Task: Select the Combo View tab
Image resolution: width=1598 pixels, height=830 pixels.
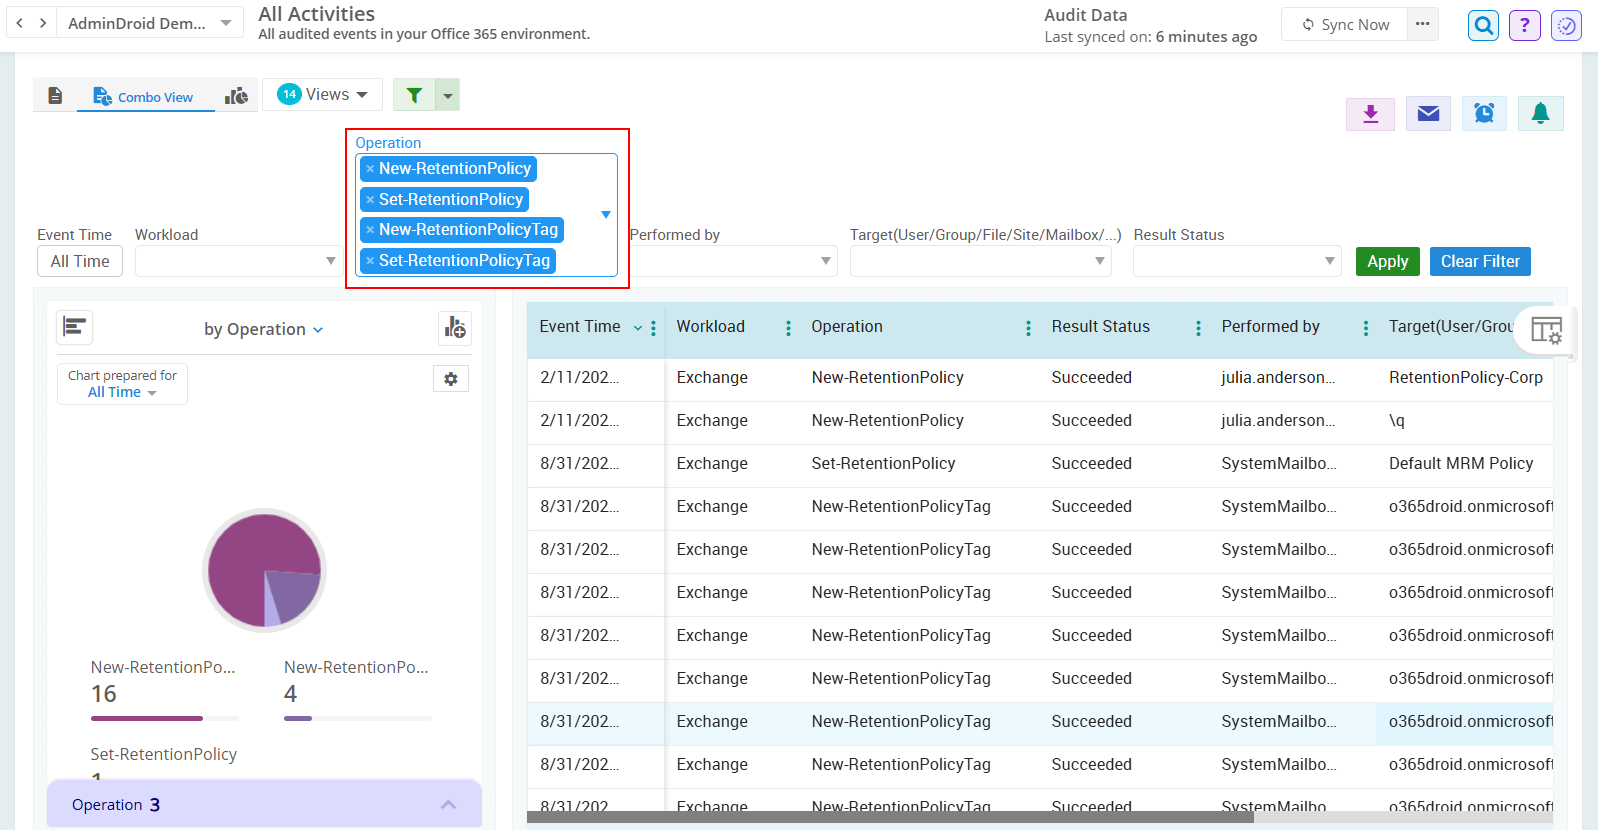Action: tap(144, 97)
